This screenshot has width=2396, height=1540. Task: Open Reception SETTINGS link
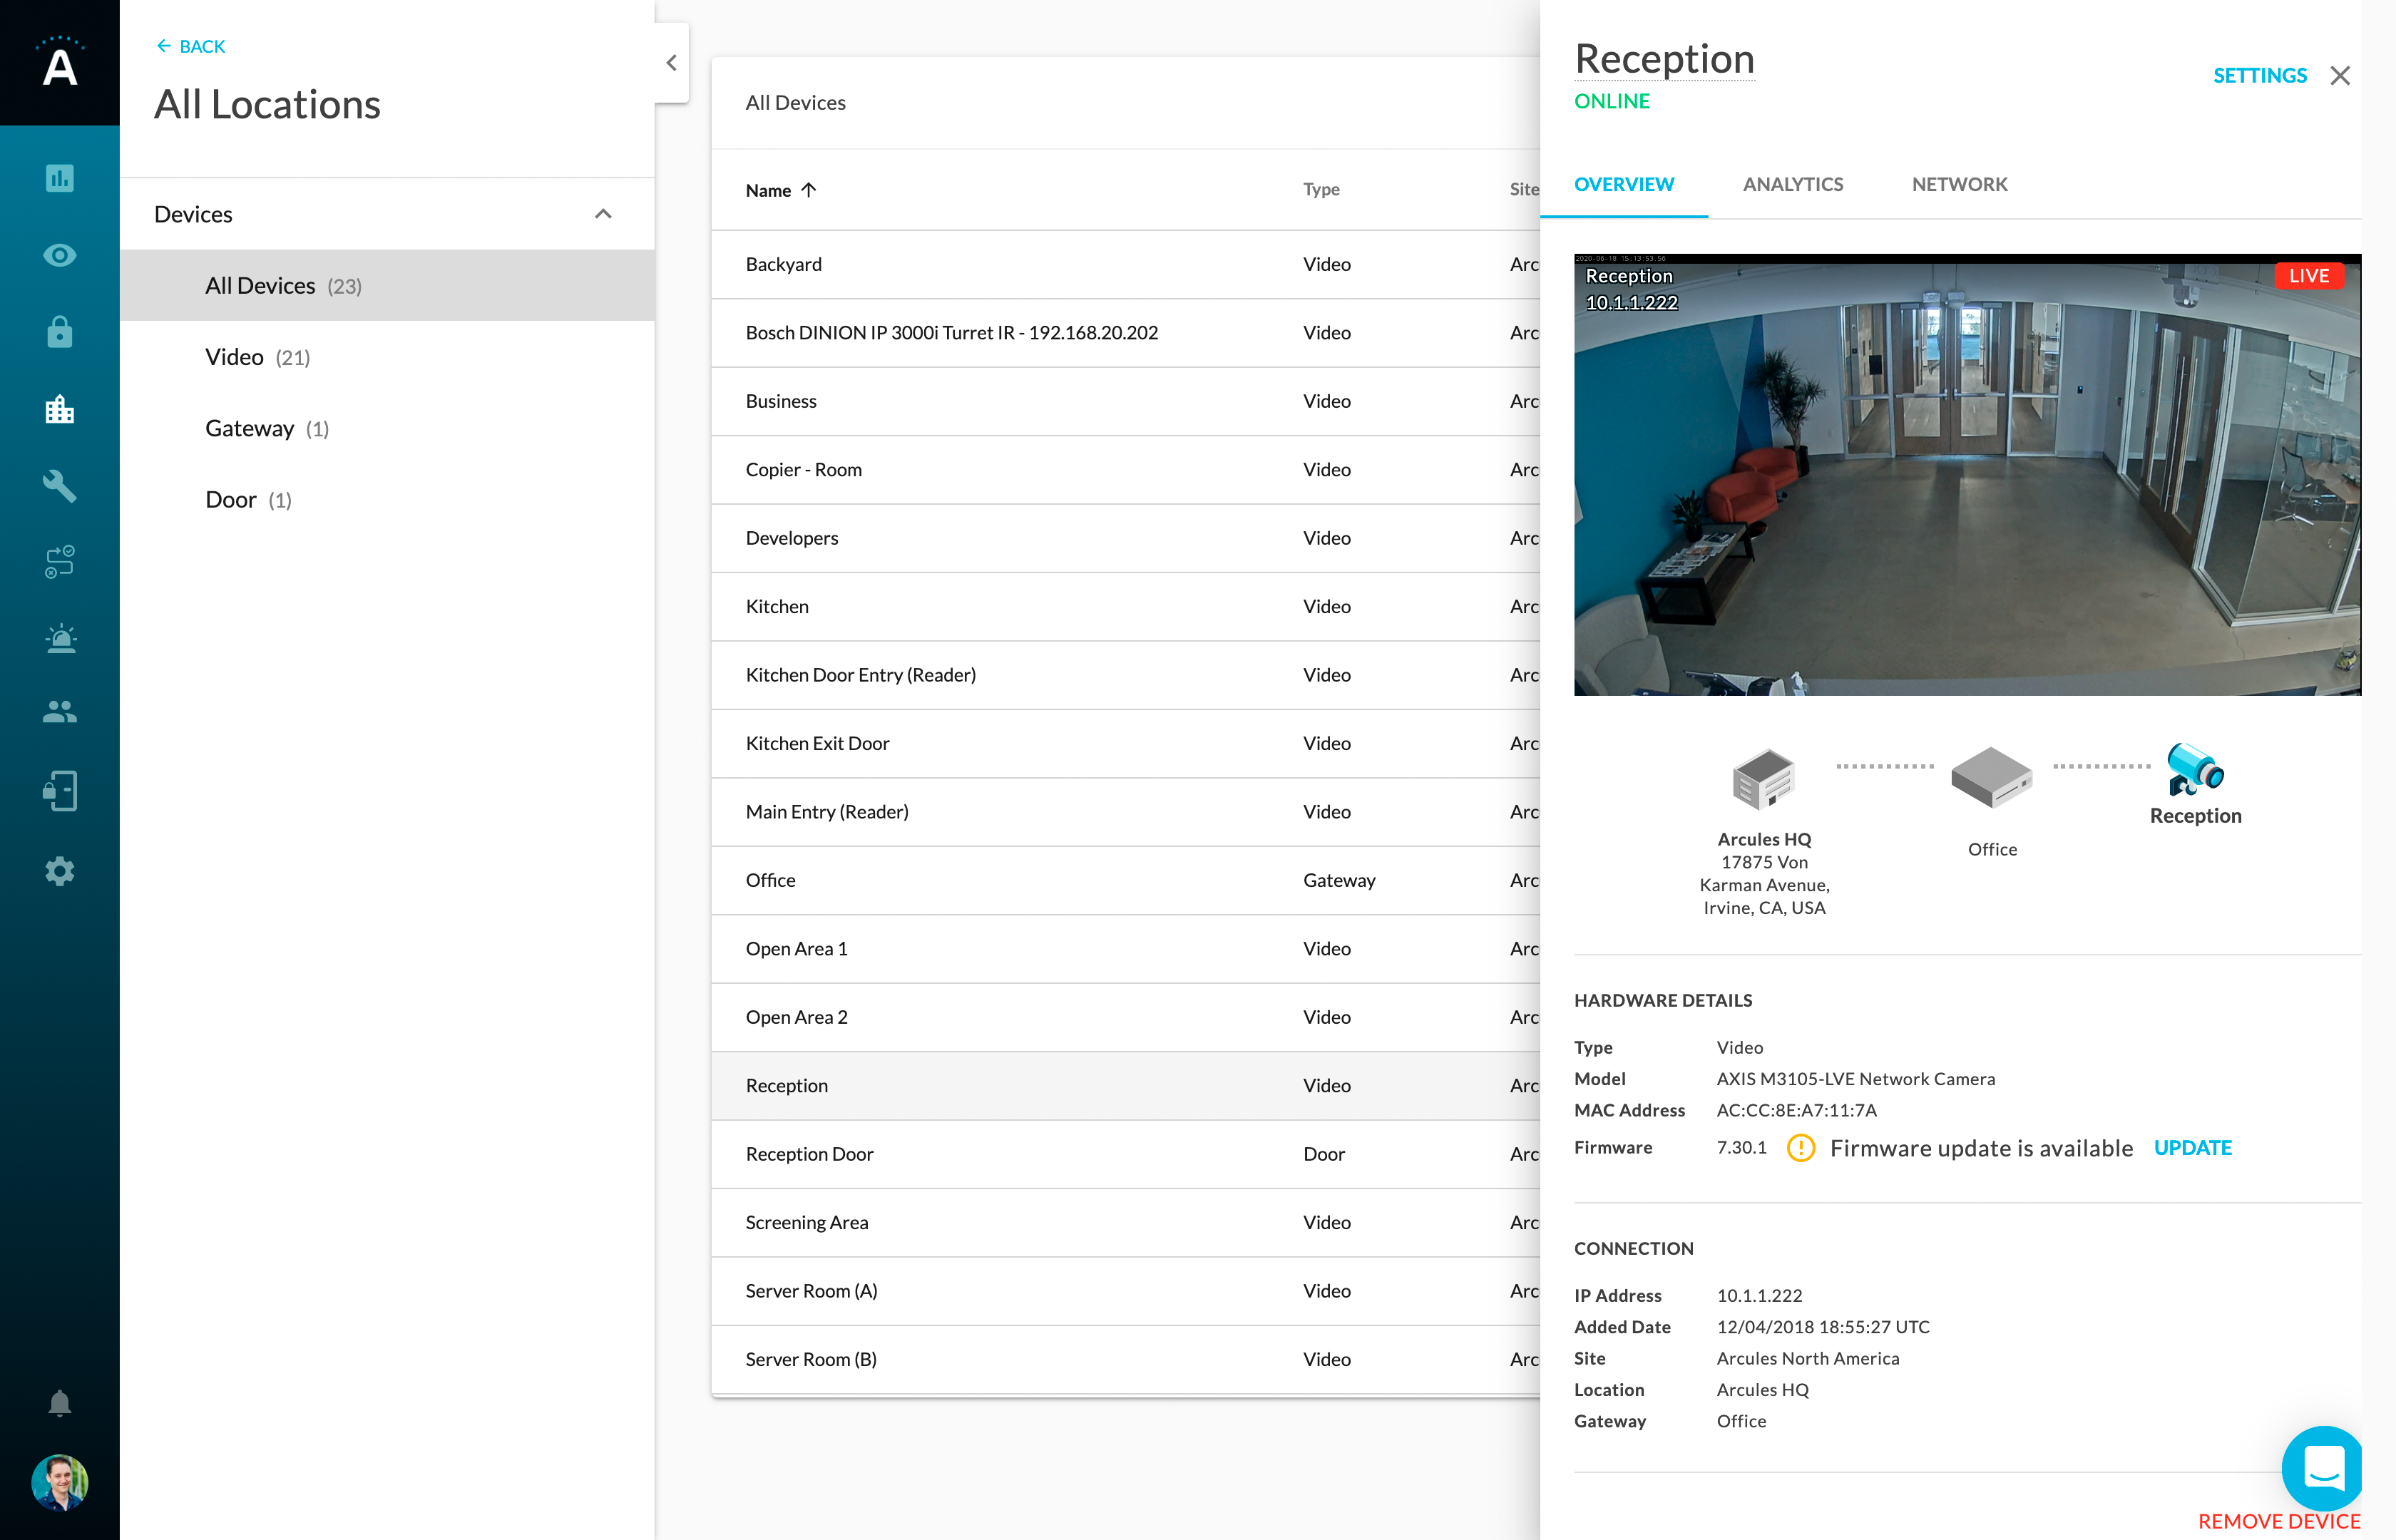pyautogui.click(x=2259, y=76)
